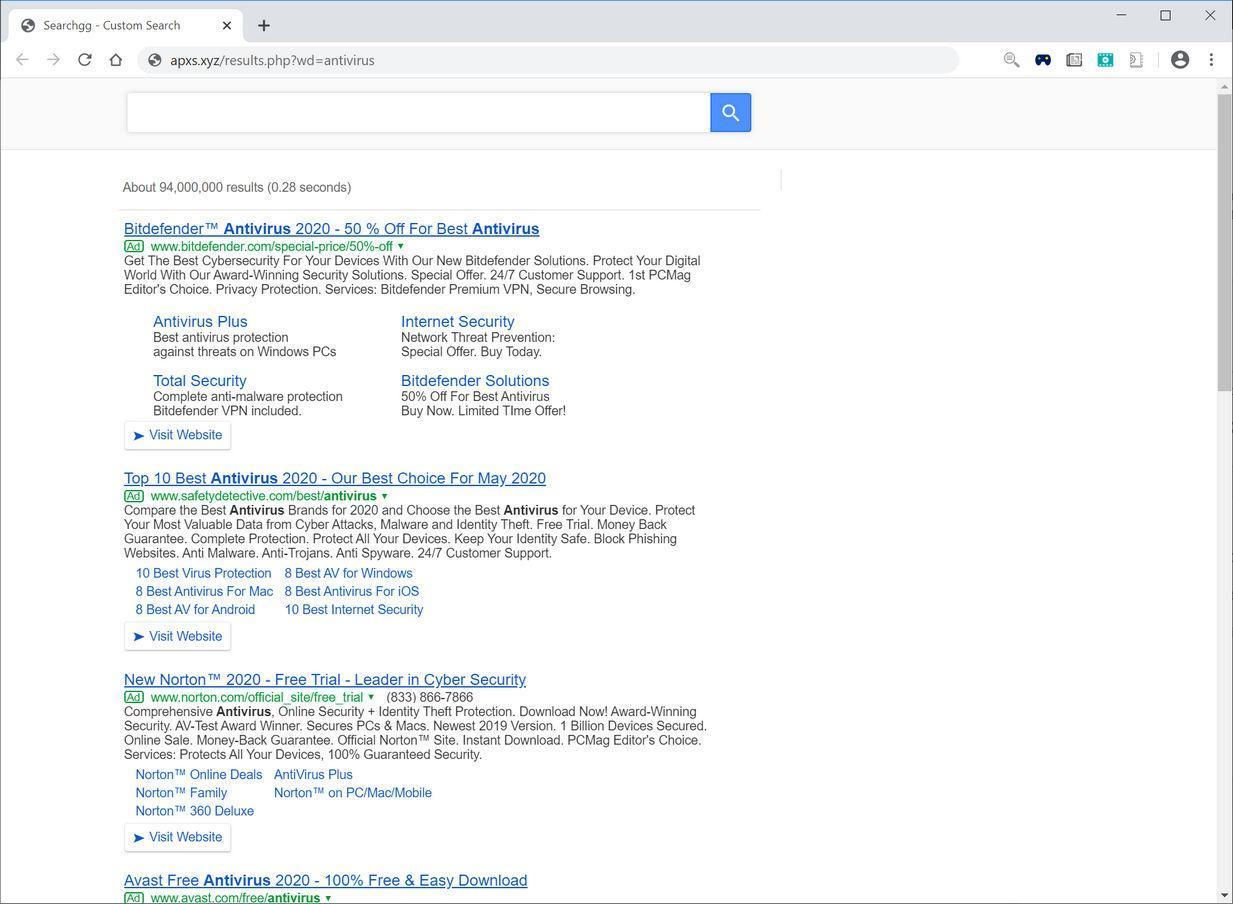The image size is (1233, 904).
Task: Click the scrollbar up arrow
Action: pos(1225,87)
